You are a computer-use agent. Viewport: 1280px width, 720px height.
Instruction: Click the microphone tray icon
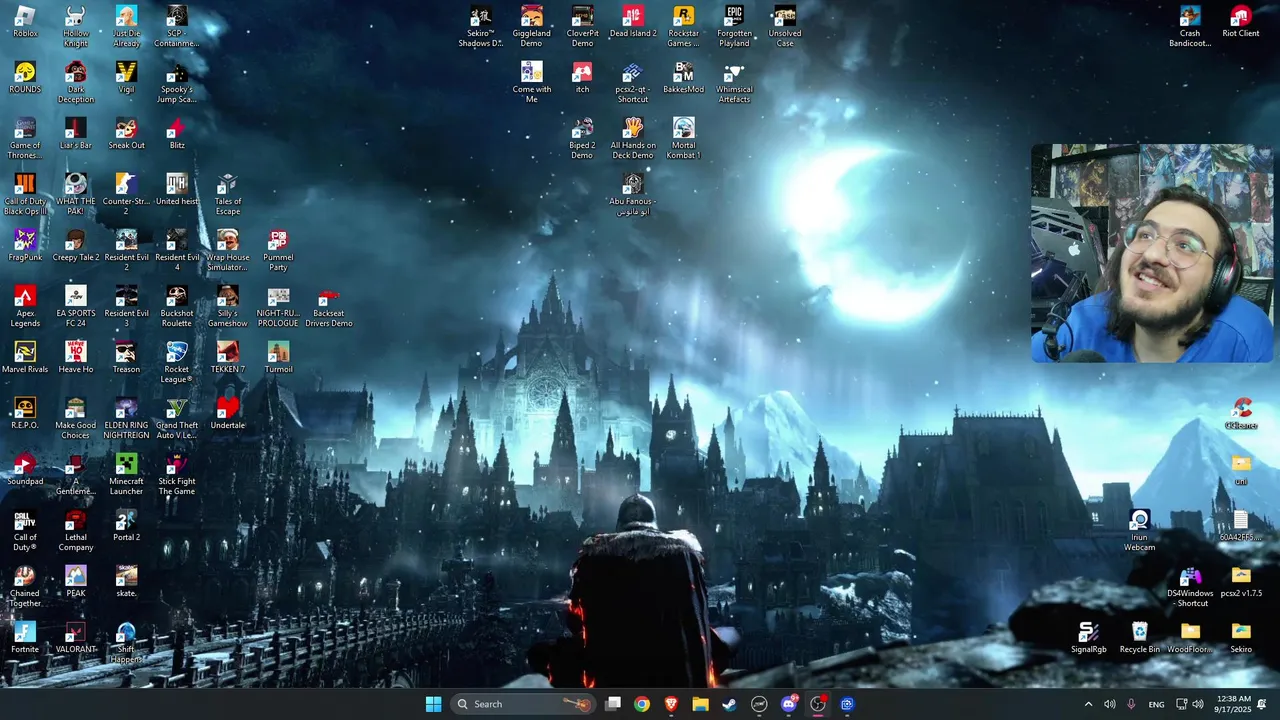coord(1131,704)
